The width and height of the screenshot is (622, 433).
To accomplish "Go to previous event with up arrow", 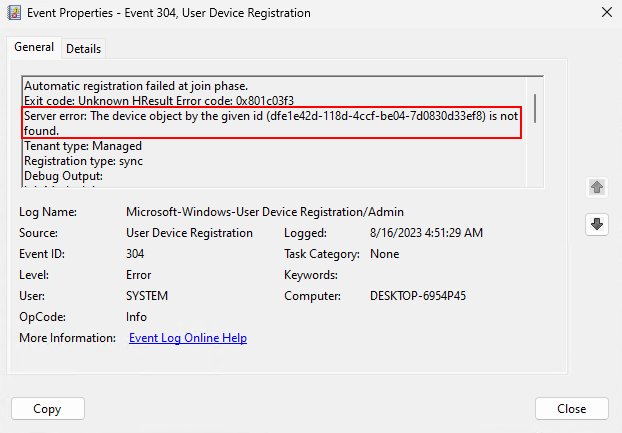I will tap(597, 187).
